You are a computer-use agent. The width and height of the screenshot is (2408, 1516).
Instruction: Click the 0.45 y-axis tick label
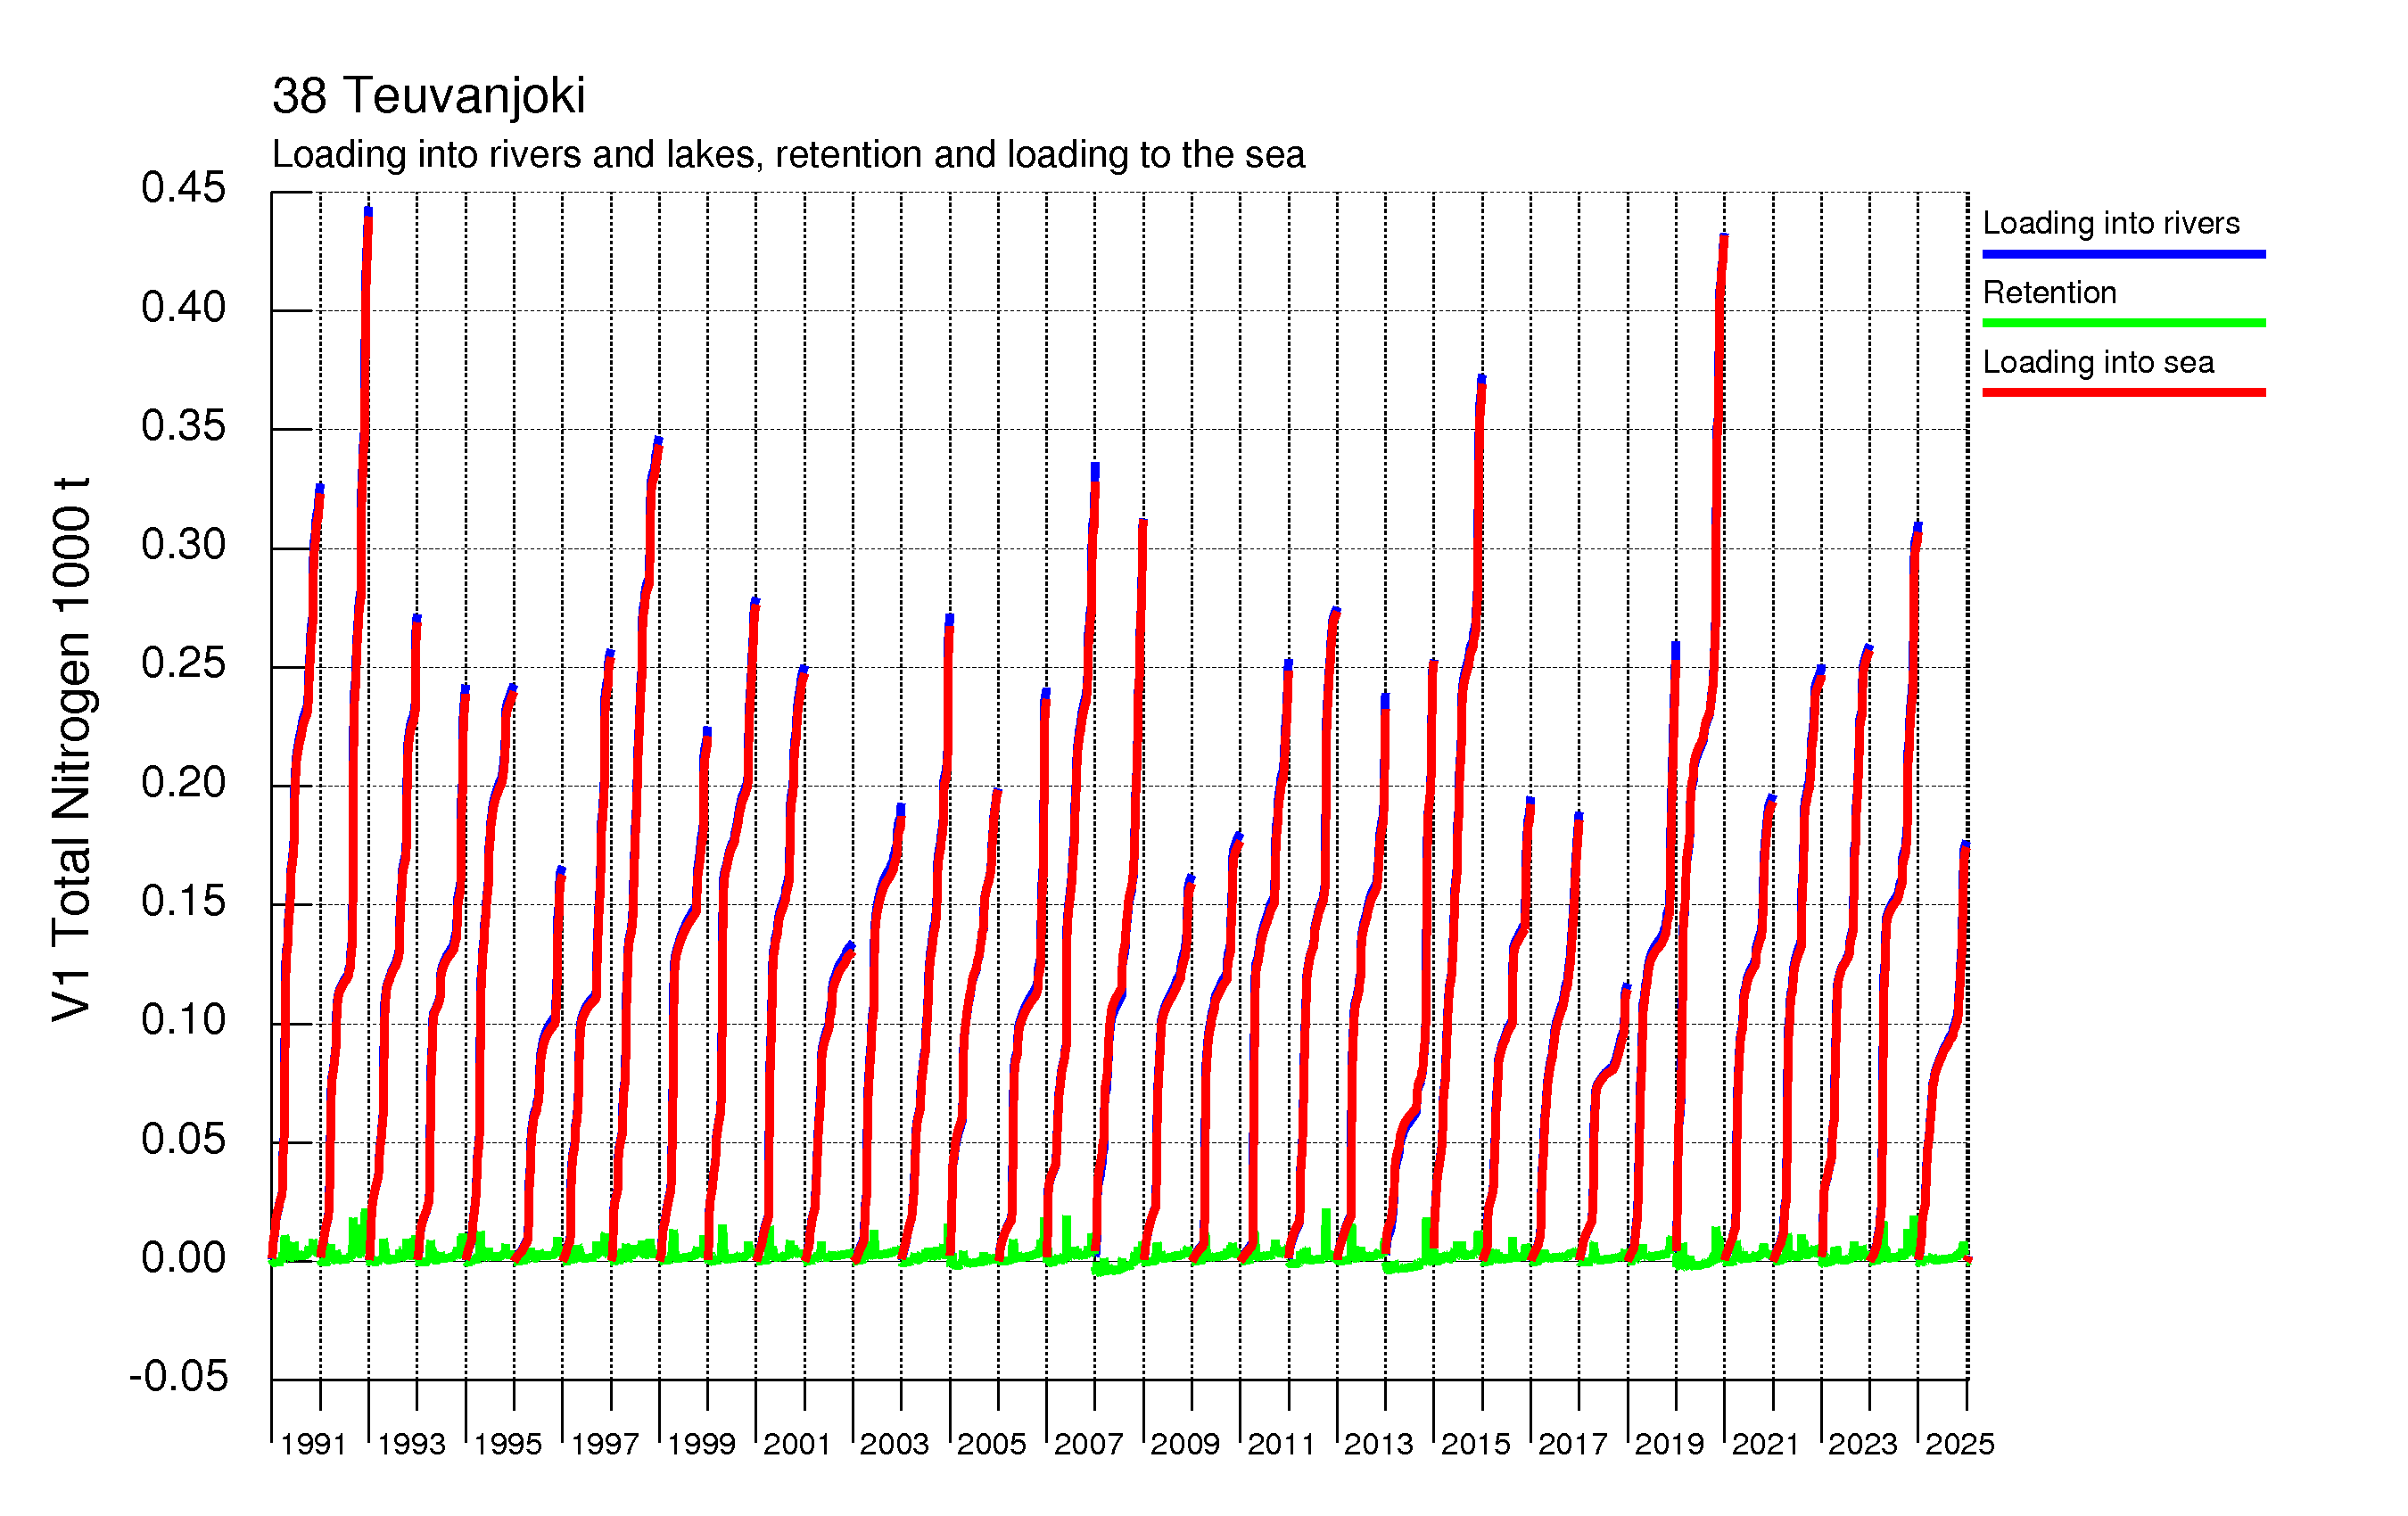[x=183, y=188]
